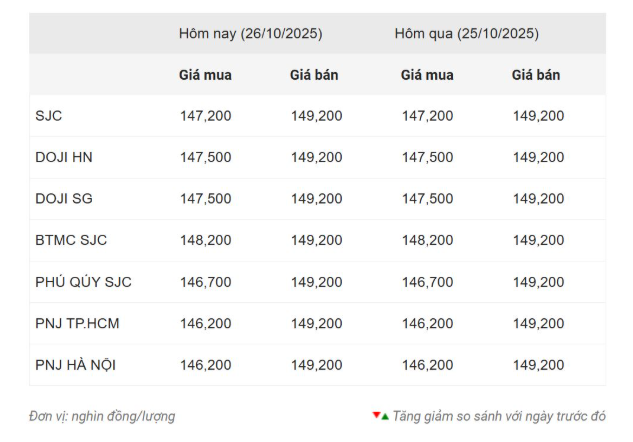Click today's SJC buy price 147,200
This screenshot has height=442, width=633.
(205, 116)
